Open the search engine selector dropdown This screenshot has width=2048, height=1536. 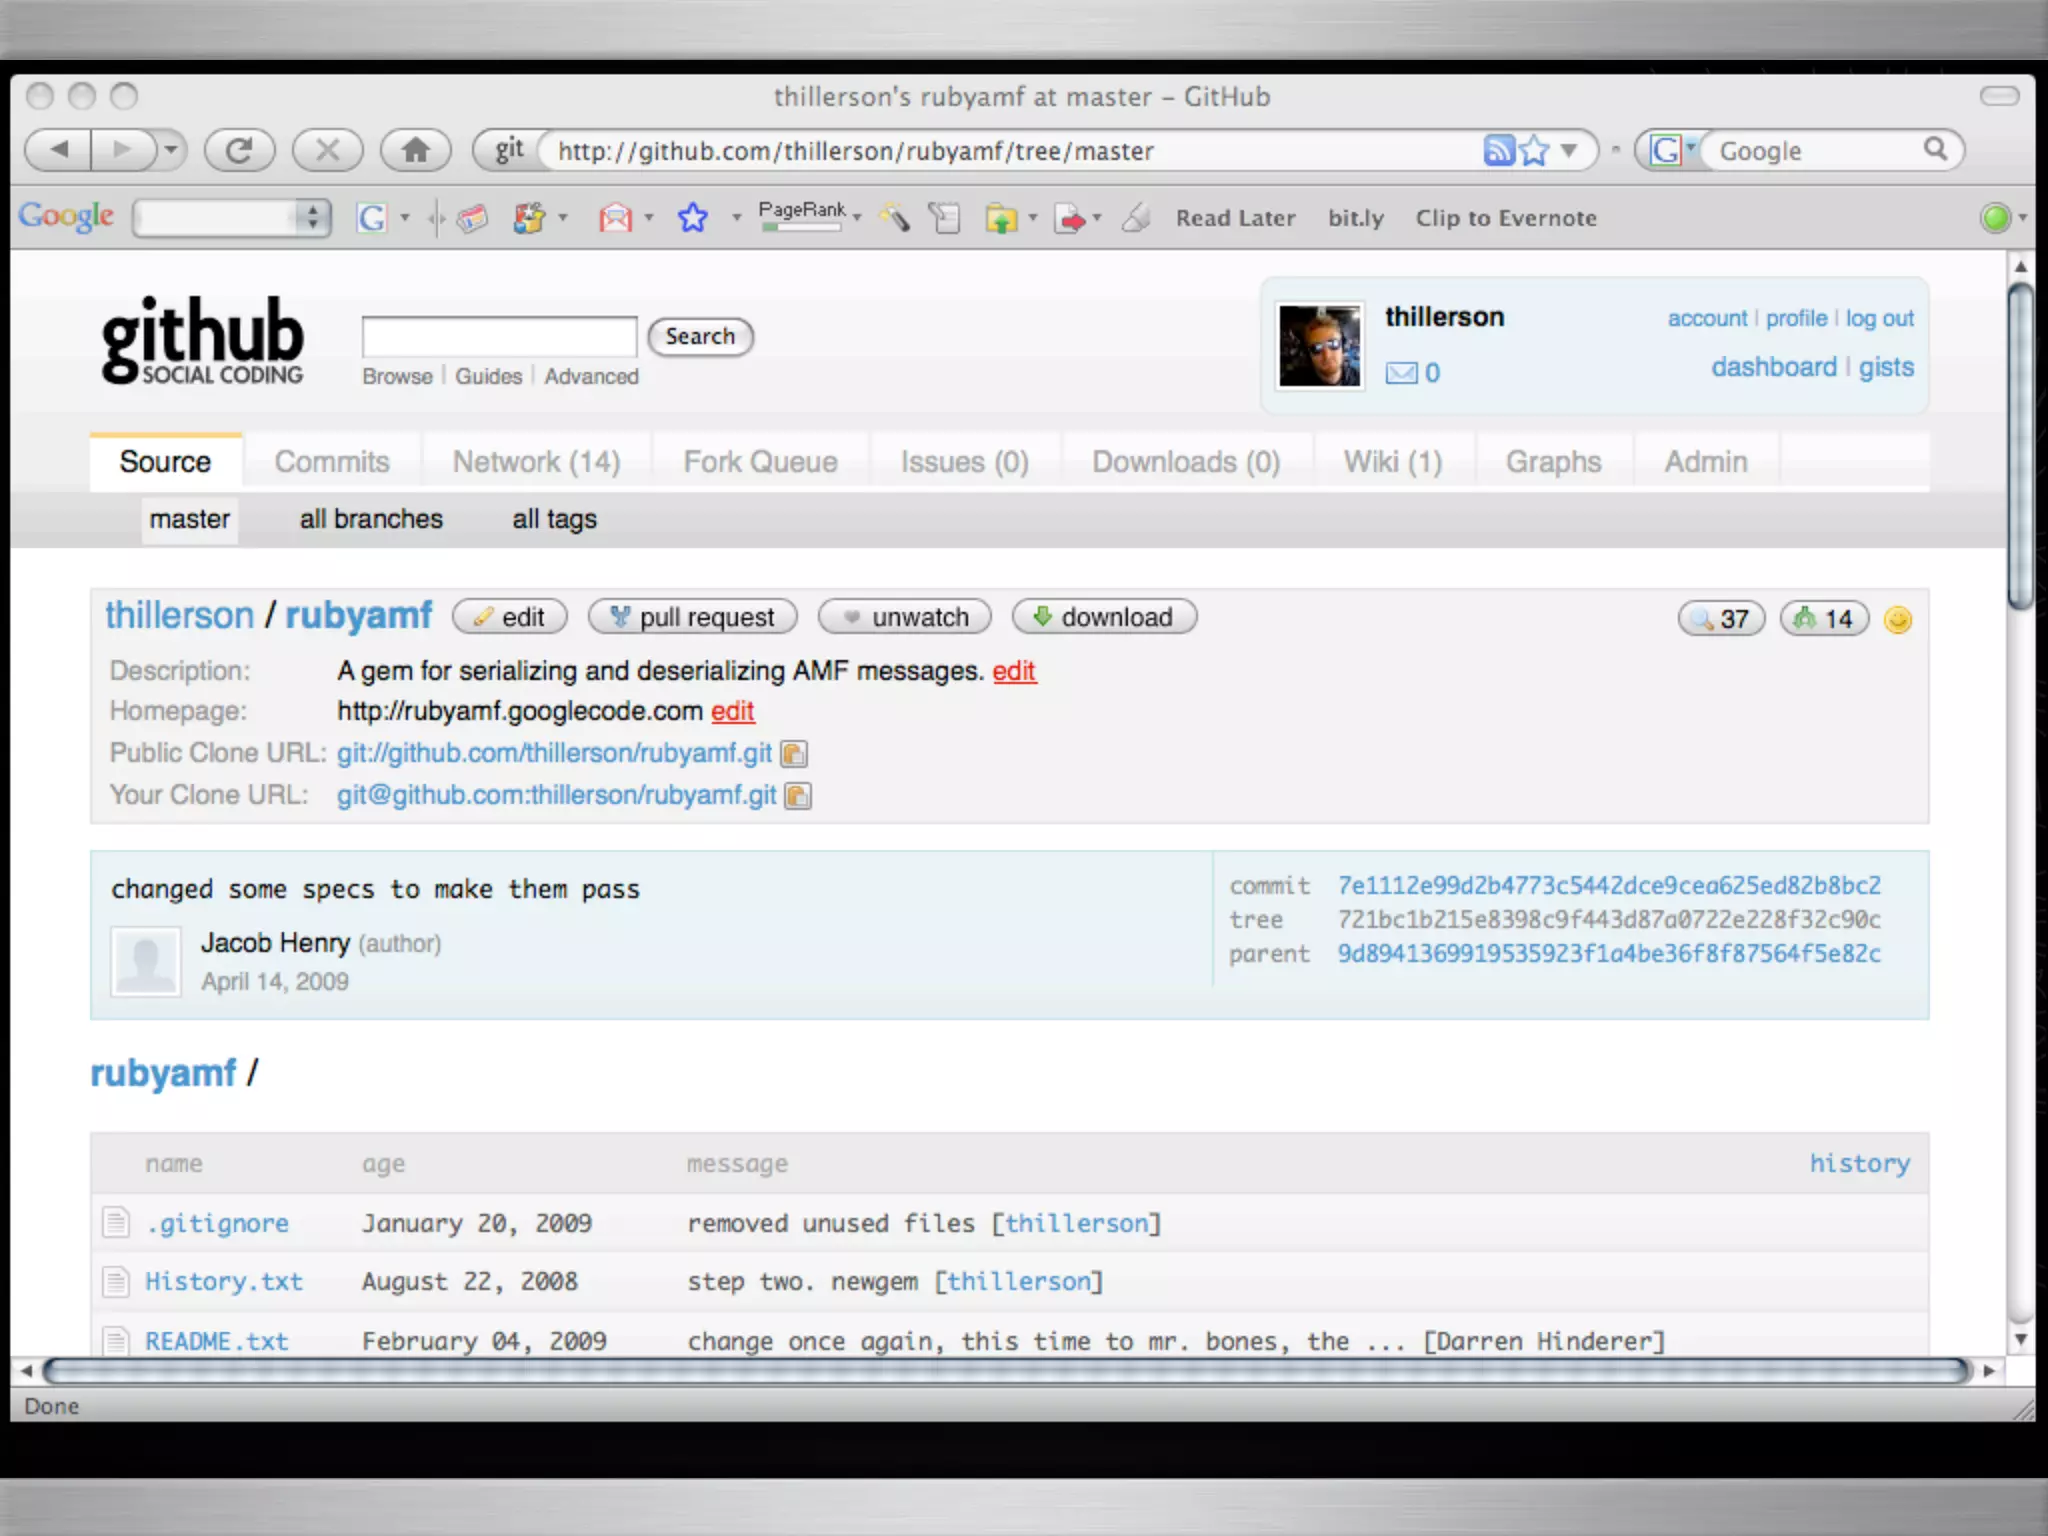[1673, 150]
